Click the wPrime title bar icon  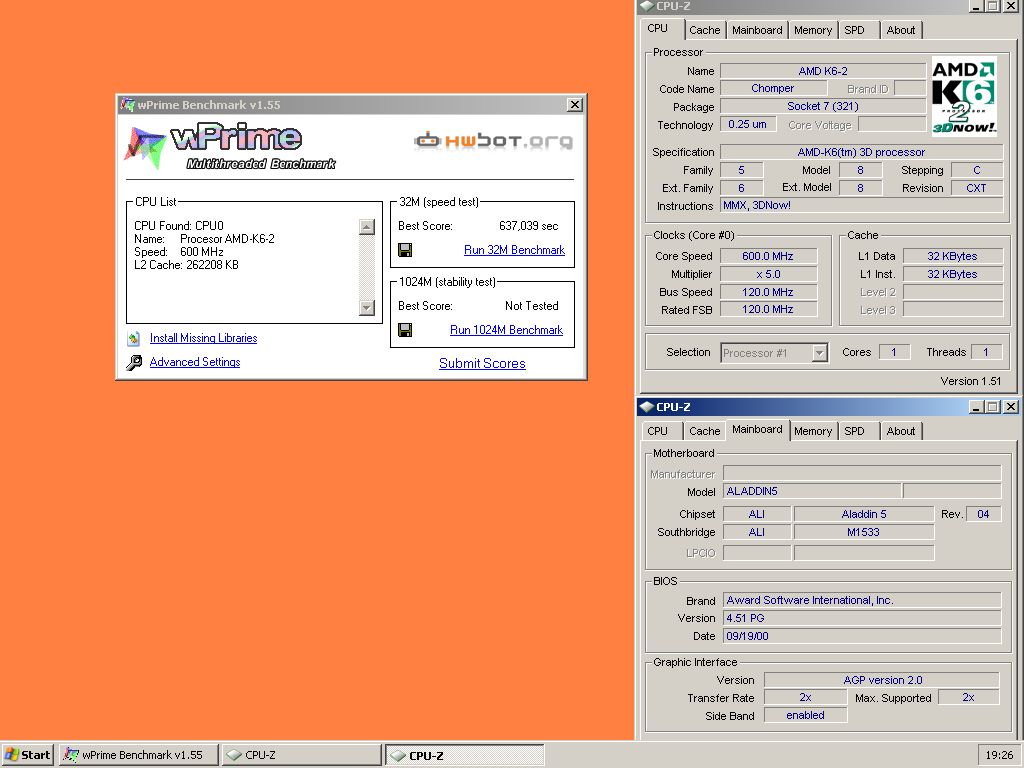coord(127,104)
